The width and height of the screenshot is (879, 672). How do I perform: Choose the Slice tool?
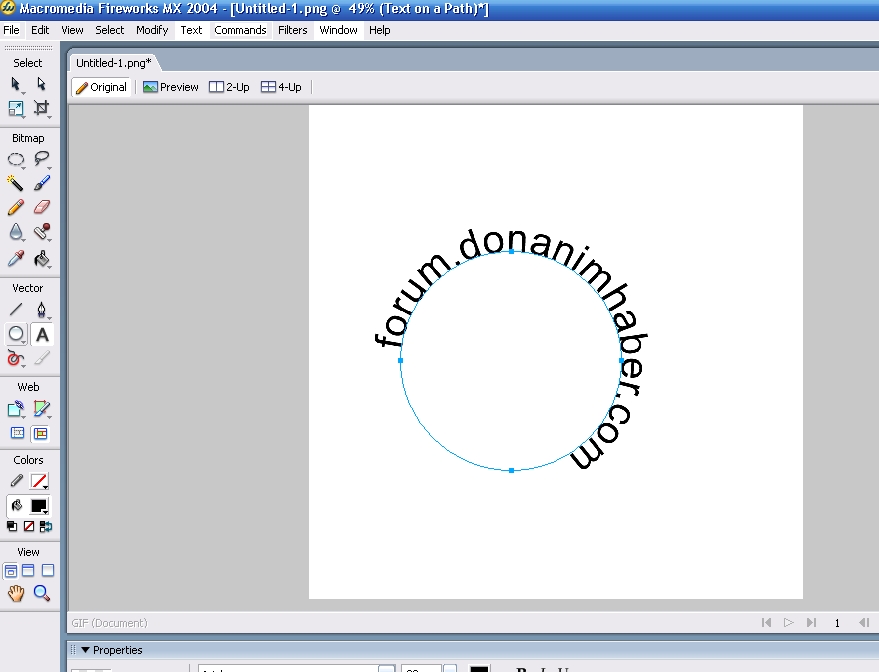(x=41, y=409)
